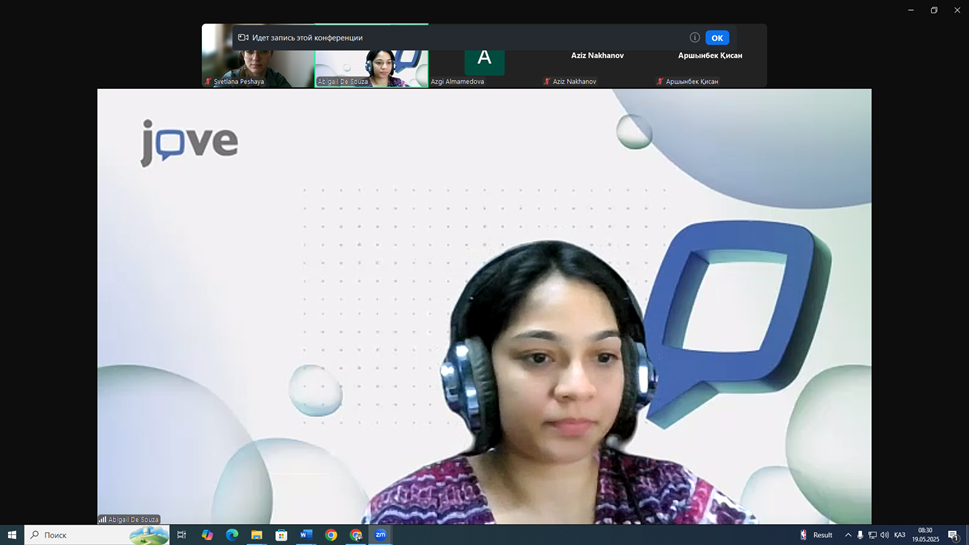Open the NBA Result news widget
Image resolution: width=969 pixels, height=545 pixels.
(x=816, y=535)
